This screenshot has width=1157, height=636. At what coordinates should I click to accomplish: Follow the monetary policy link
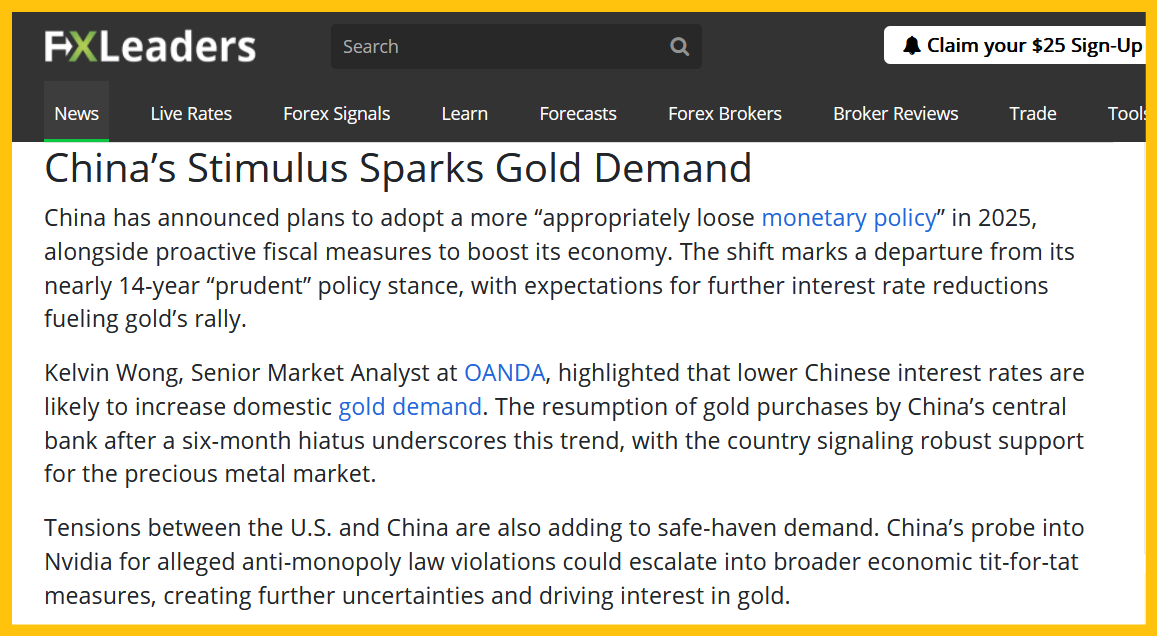(x=849, y=217)
